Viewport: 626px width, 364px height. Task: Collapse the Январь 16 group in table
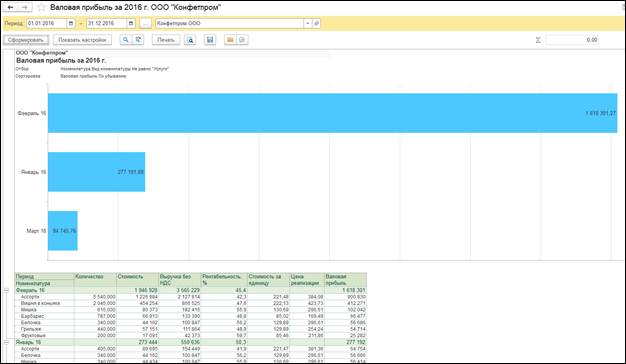(6, 342)
